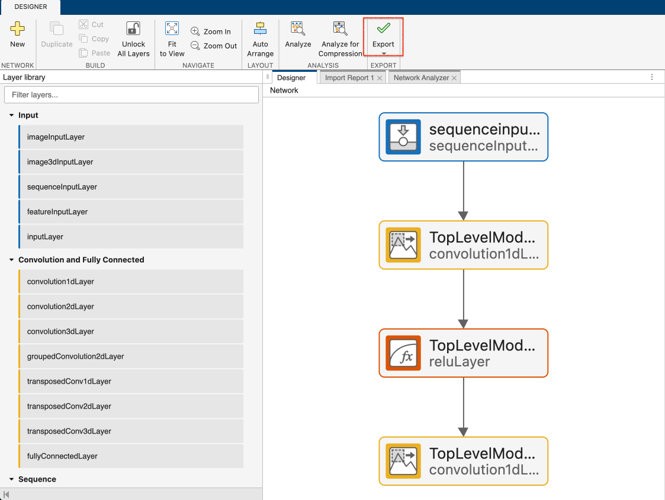Click the Cut scissors icon
The image size is (665, 500).
point(84,24)
